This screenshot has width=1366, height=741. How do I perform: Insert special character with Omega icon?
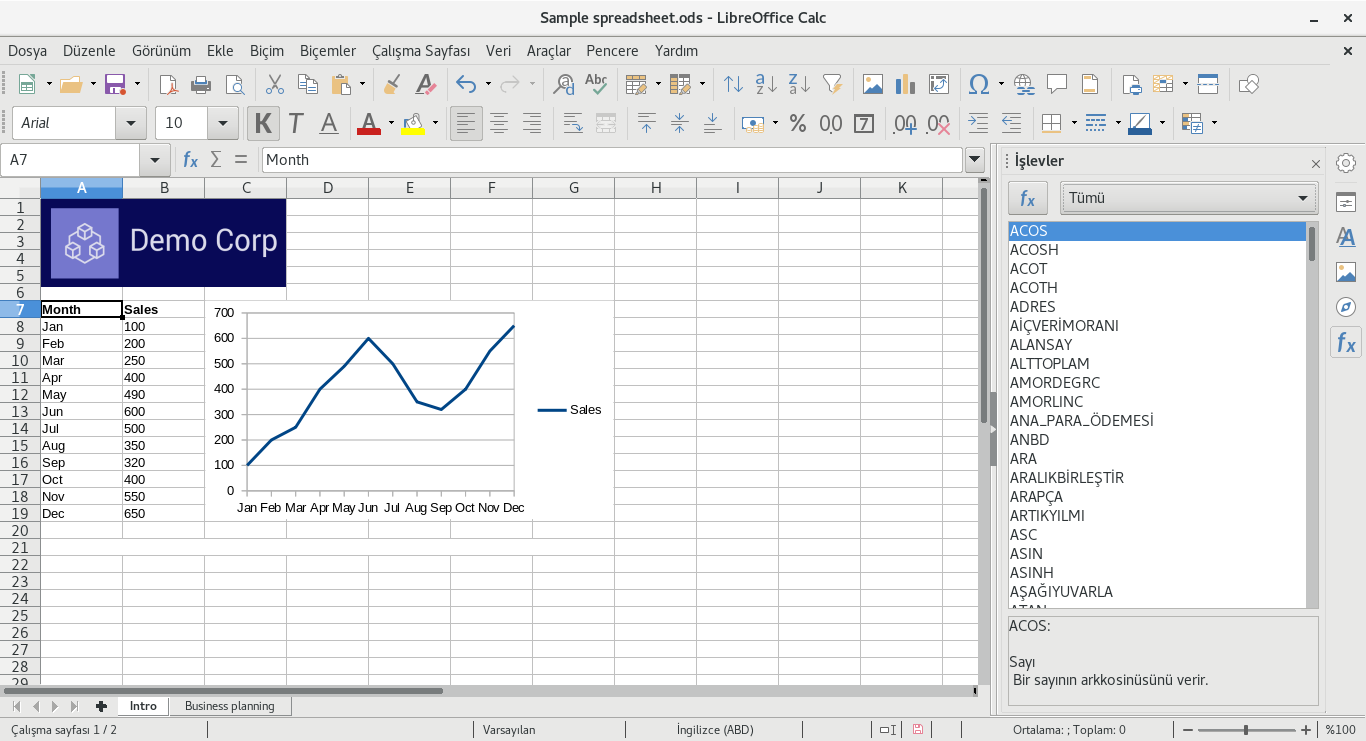(978, 84)
